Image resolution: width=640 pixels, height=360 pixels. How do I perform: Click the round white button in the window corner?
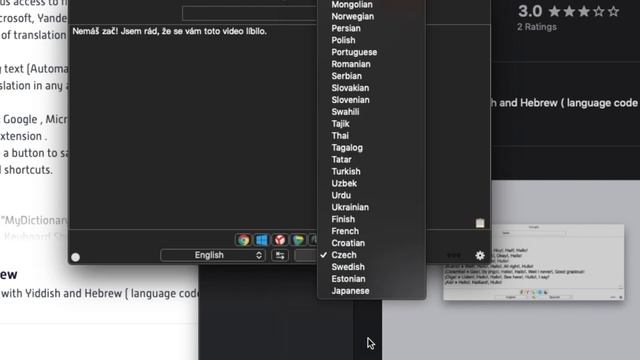[76, 257]
